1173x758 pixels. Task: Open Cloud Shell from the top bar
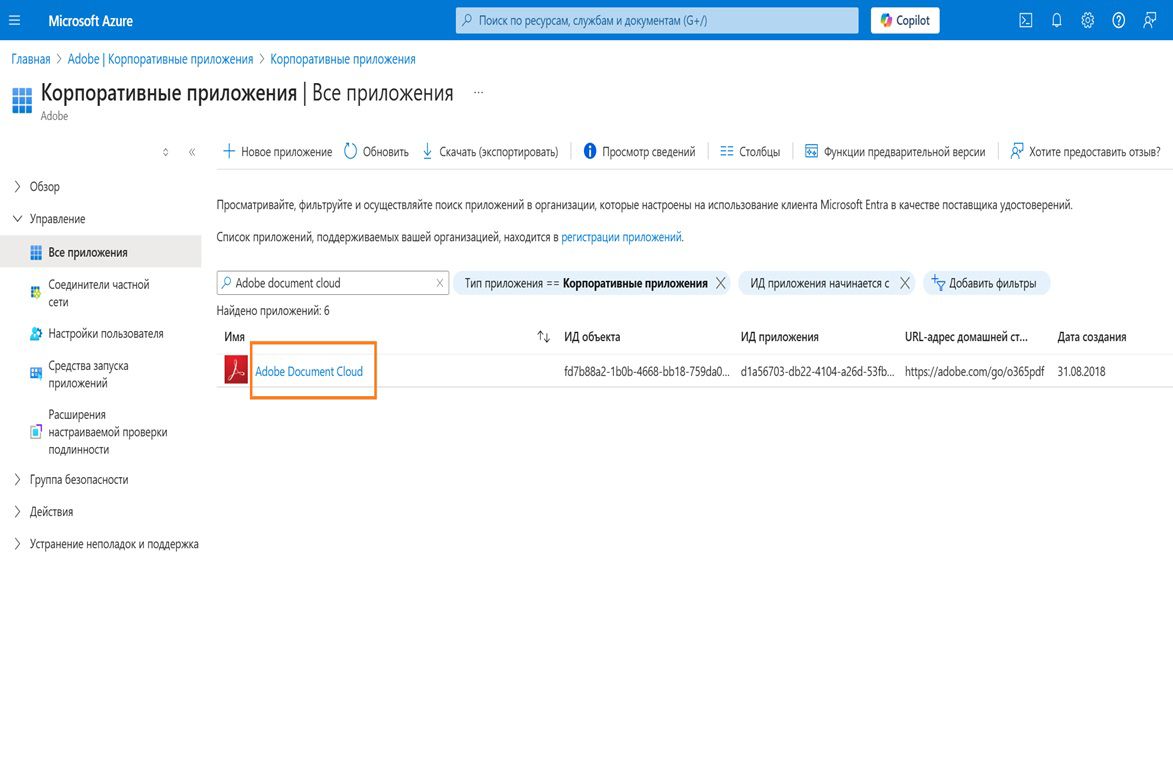click(x=1024, y=19)
